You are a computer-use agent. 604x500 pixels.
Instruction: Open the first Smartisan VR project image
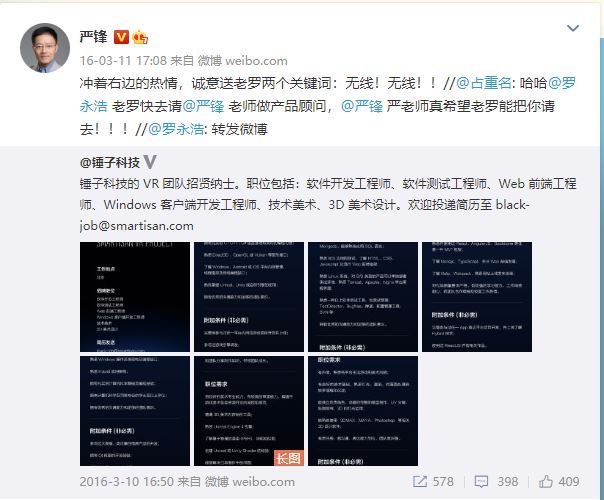[135, 297]
